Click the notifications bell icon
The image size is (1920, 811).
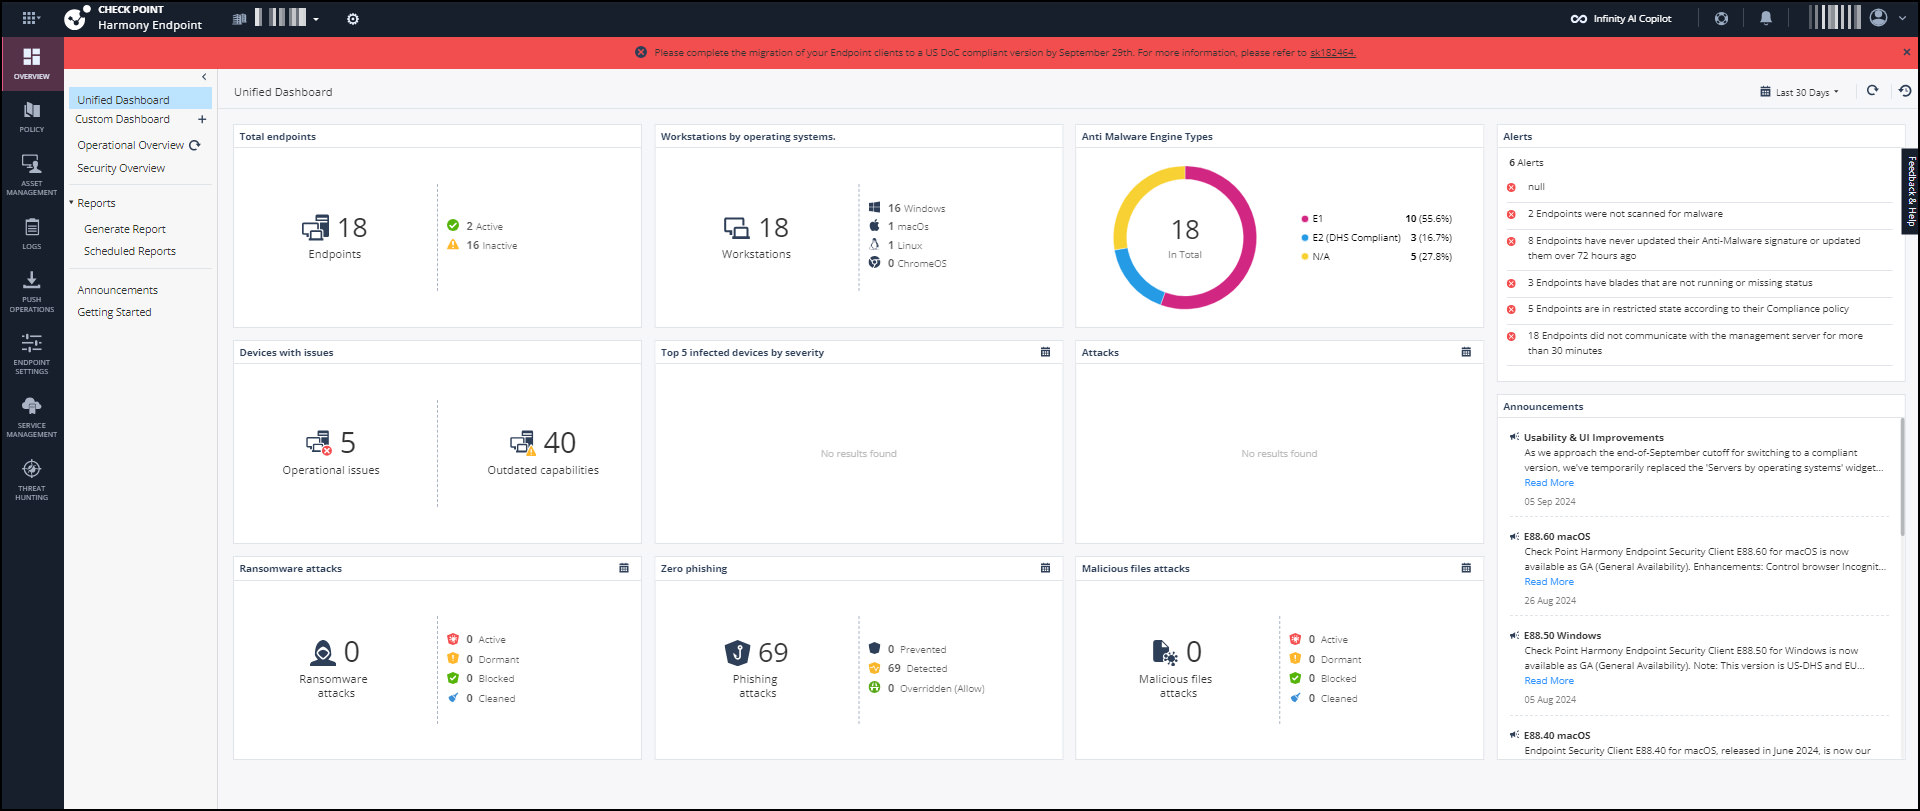(x=1766, y=18)
